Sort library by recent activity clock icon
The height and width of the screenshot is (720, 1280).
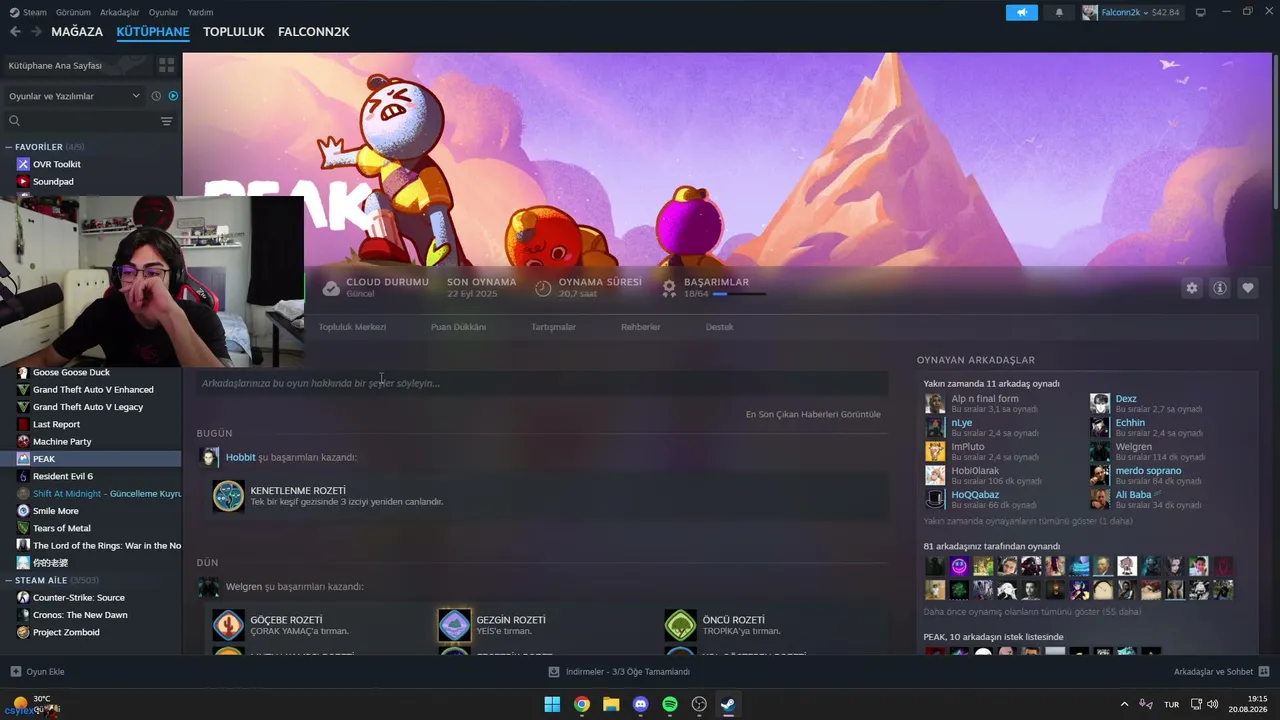click(156, 96)
